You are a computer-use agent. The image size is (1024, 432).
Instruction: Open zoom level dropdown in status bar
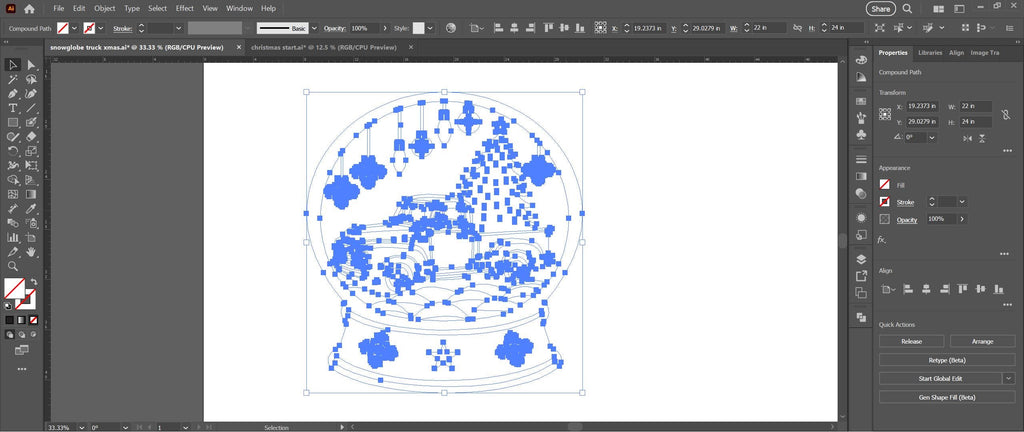[x=82, y=427]
